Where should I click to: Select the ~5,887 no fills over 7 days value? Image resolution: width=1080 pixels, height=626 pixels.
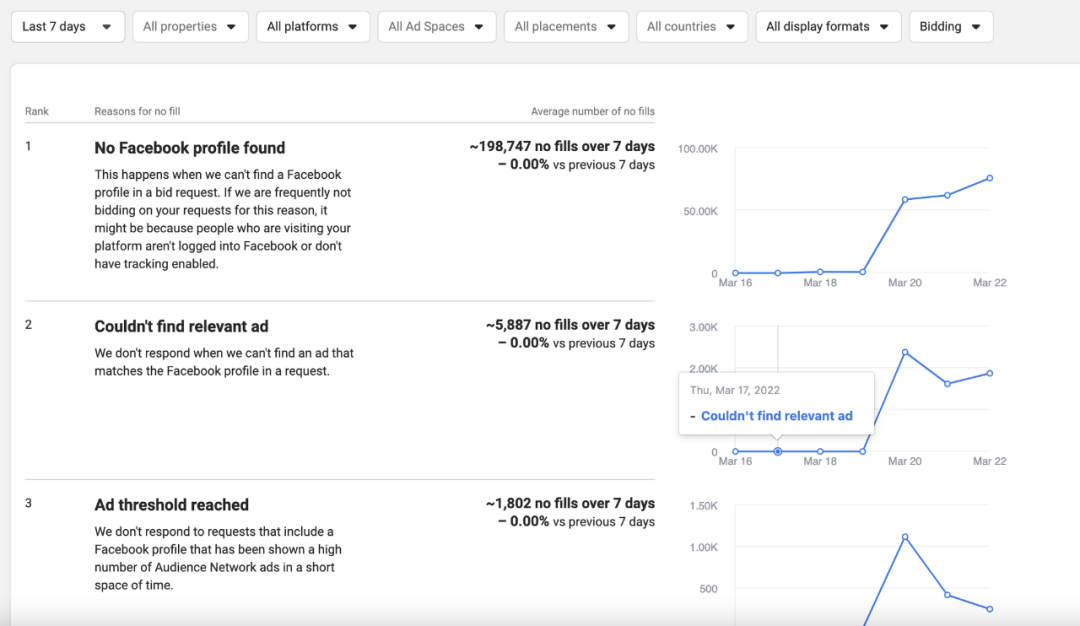(570, 324)
